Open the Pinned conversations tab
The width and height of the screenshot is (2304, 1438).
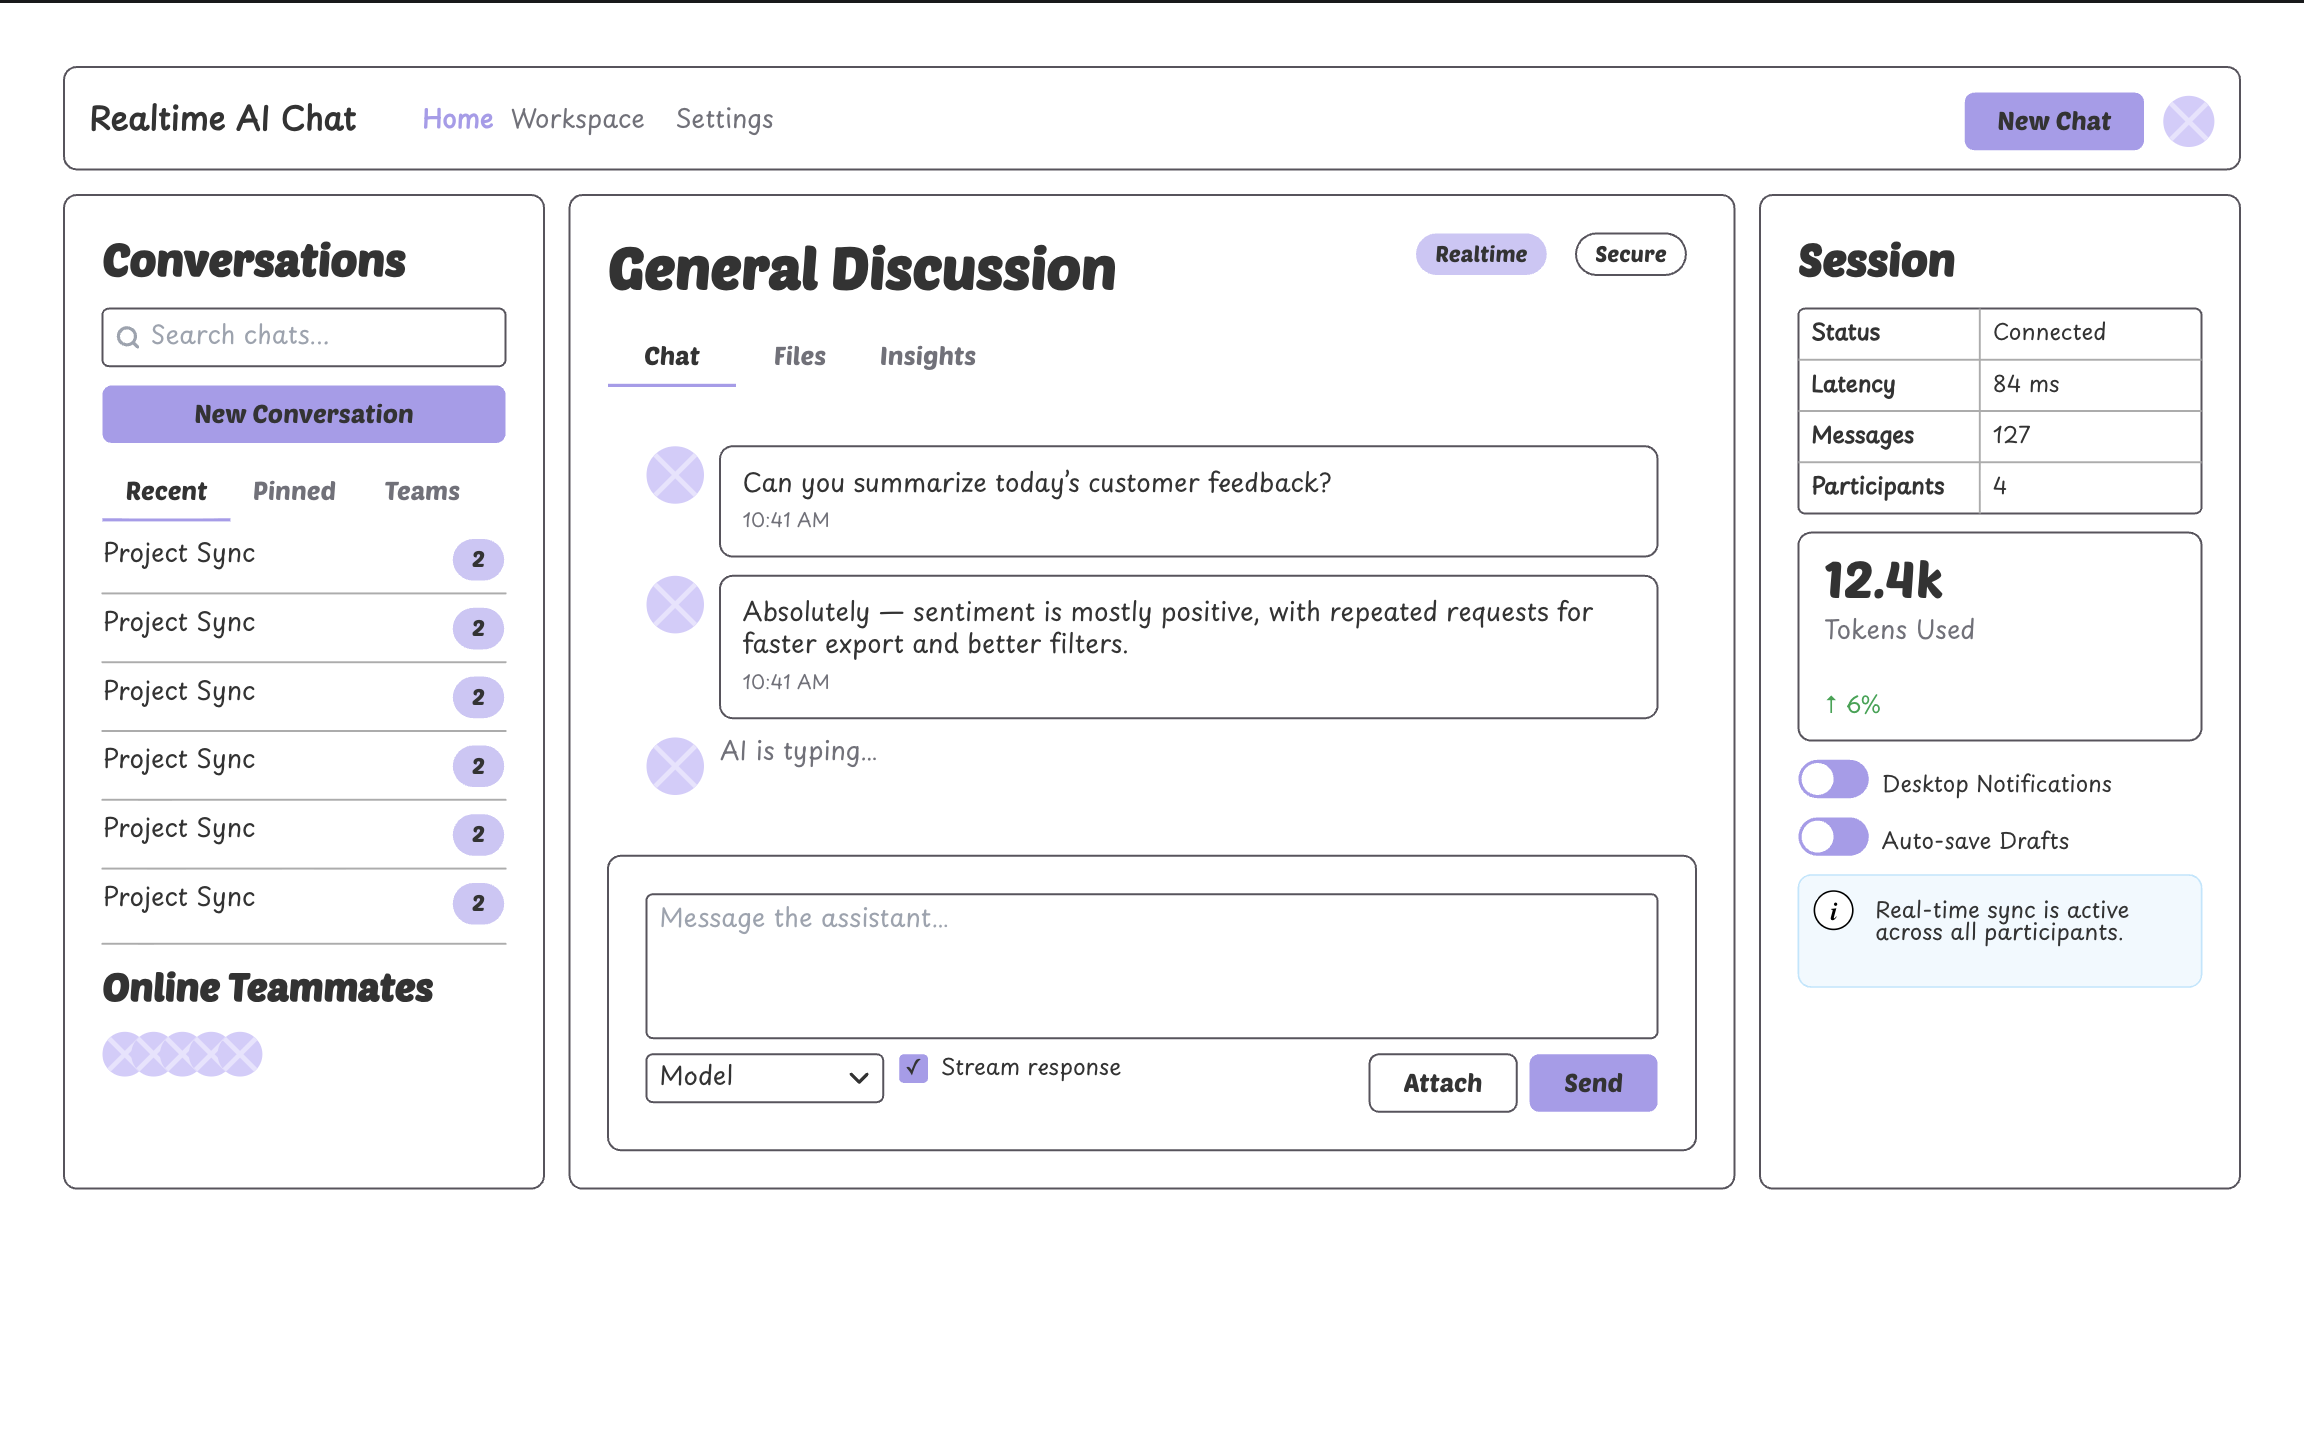click(294, 491)
